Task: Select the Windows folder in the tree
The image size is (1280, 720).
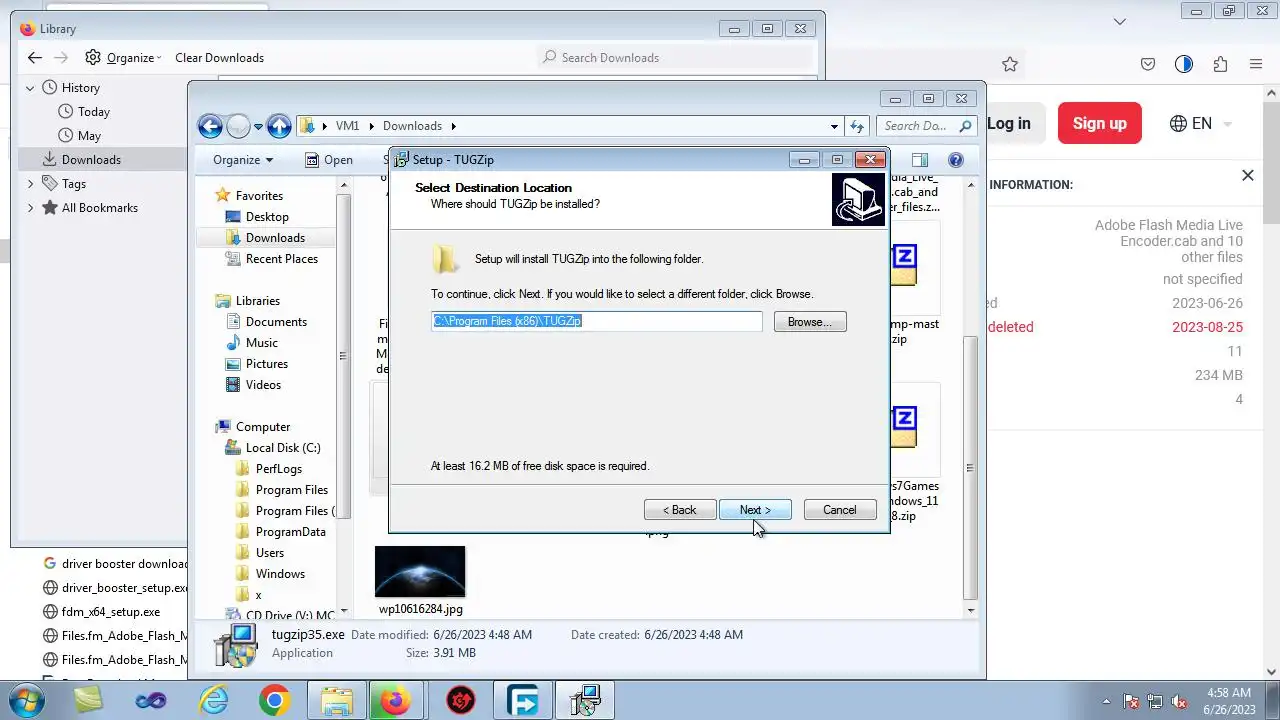Action: point(280,574)
